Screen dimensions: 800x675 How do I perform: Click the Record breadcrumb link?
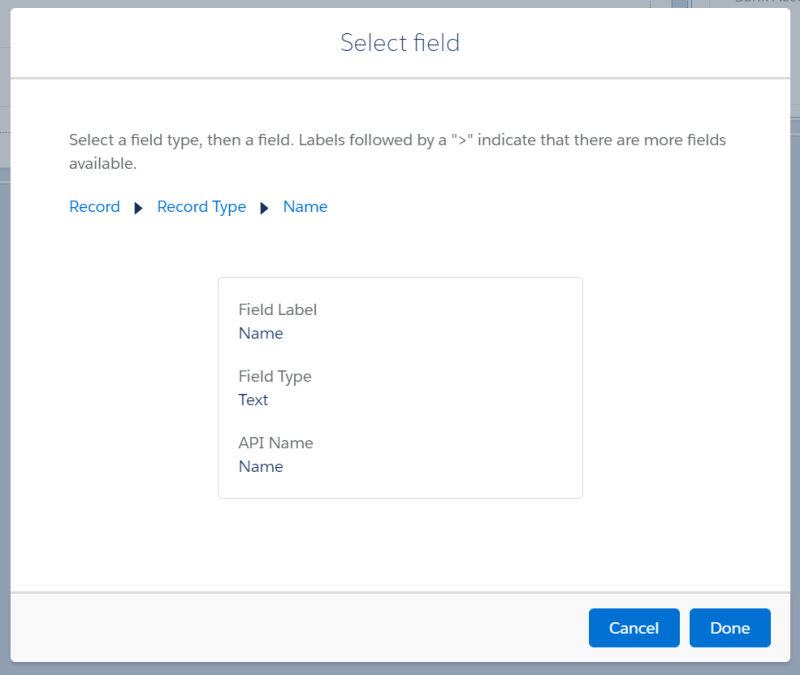click(x=94, y=206)
